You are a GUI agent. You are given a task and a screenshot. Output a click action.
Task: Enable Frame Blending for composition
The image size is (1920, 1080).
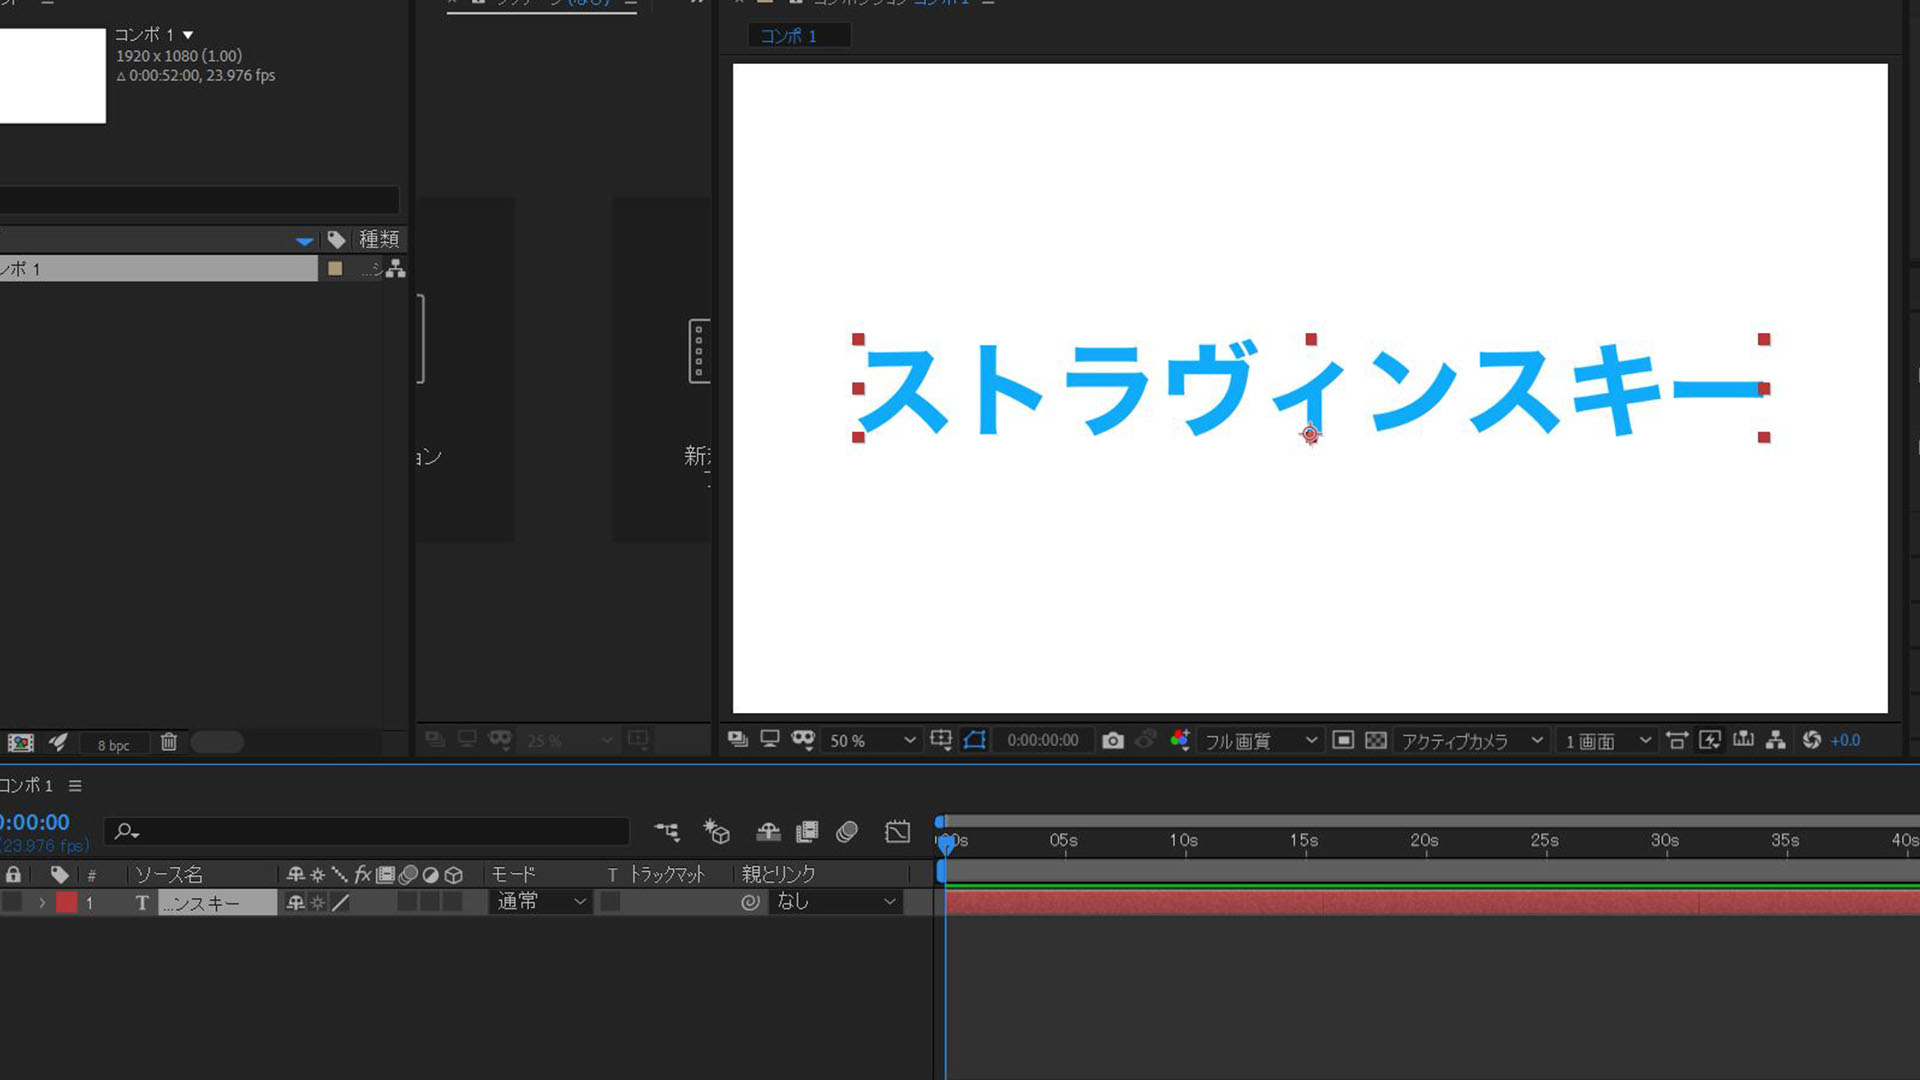click(x=807, y=831)
